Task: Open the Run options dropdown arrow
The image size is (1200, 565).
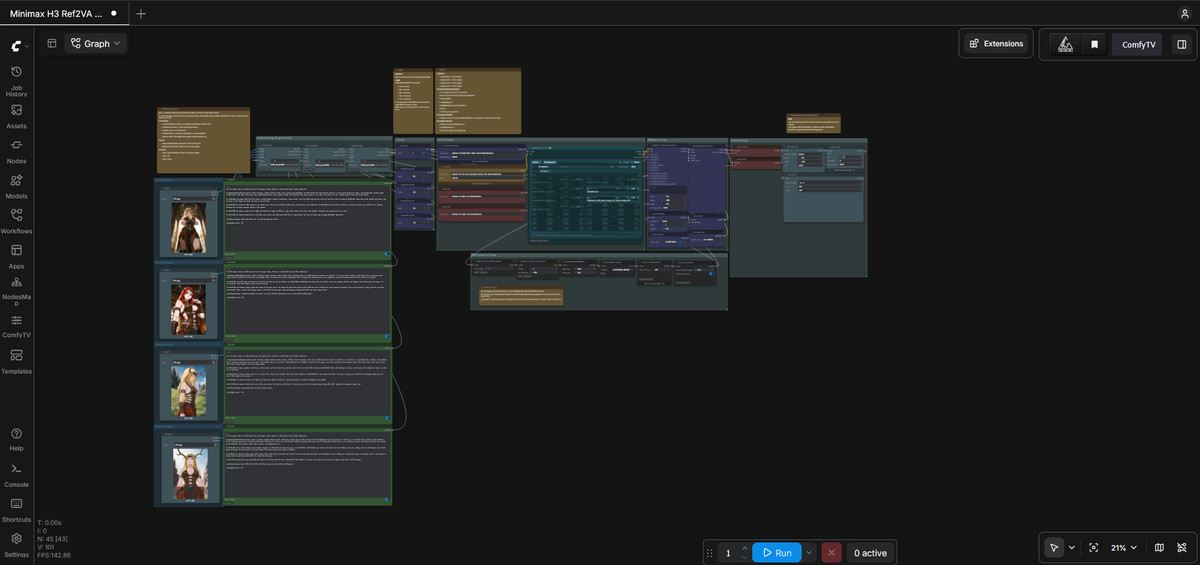Action: pyautogui.click(x=809, y=553)
